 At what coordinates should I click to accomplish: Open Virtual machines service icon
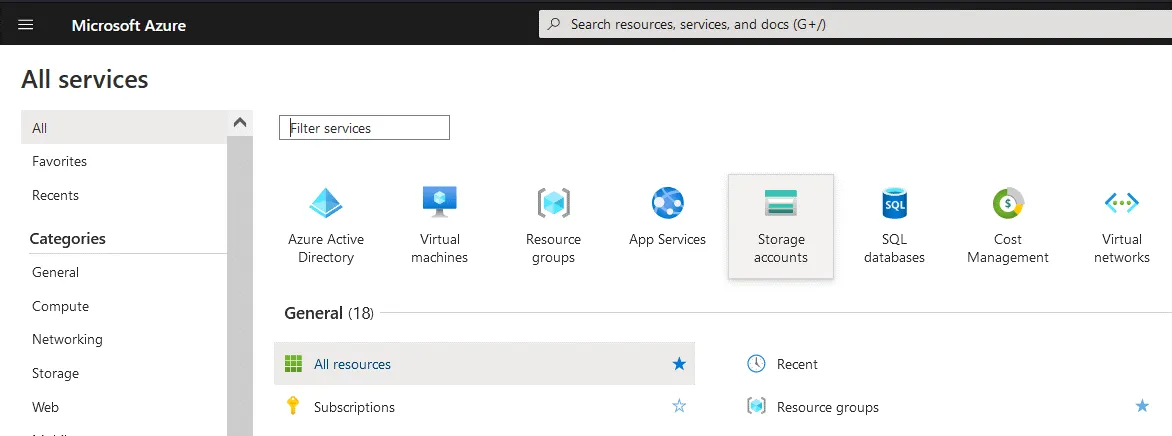pyautogui.click(x=439, y=204)
